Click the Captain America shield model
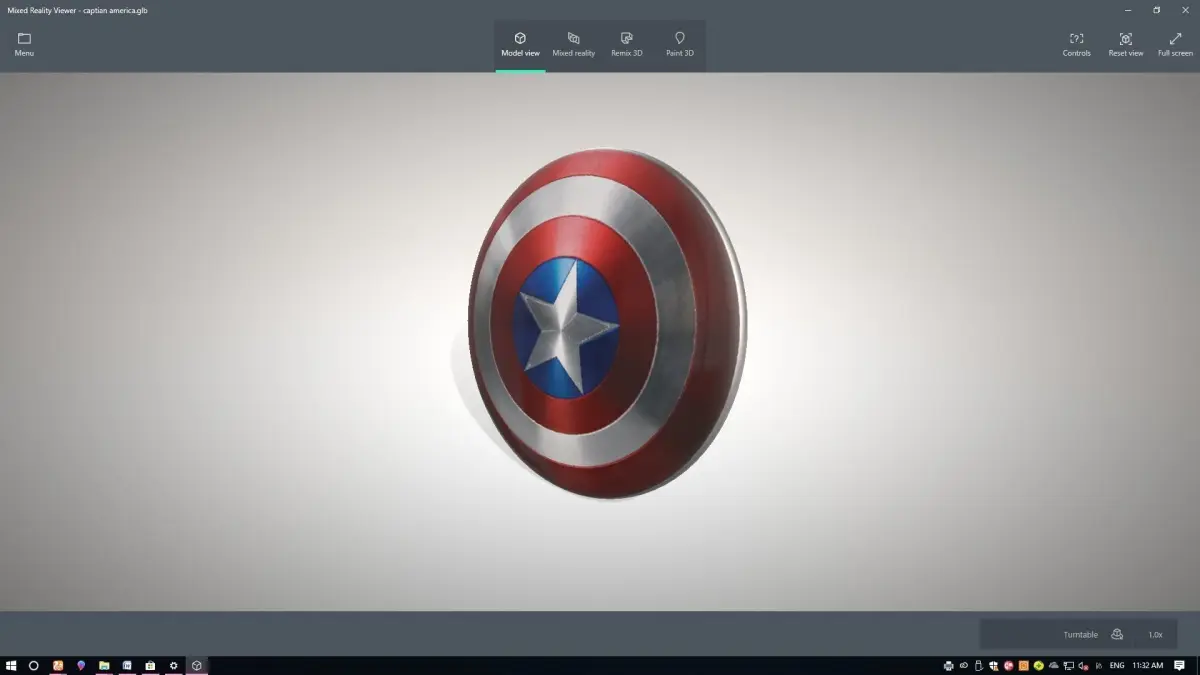 [607, 323]
